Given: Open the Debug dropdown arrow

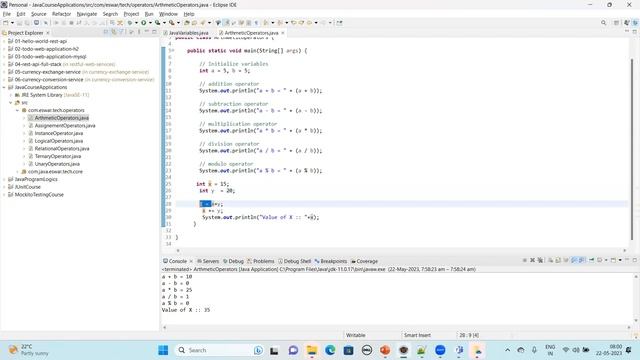Looking at the screenshot, I should [x=136, y=23].
